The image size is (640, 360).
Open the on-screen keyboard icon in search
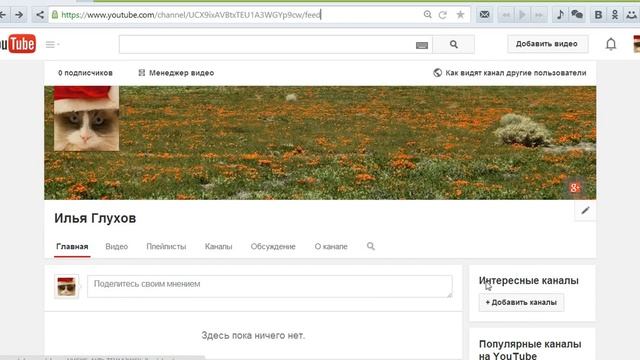tap(422, 45)
